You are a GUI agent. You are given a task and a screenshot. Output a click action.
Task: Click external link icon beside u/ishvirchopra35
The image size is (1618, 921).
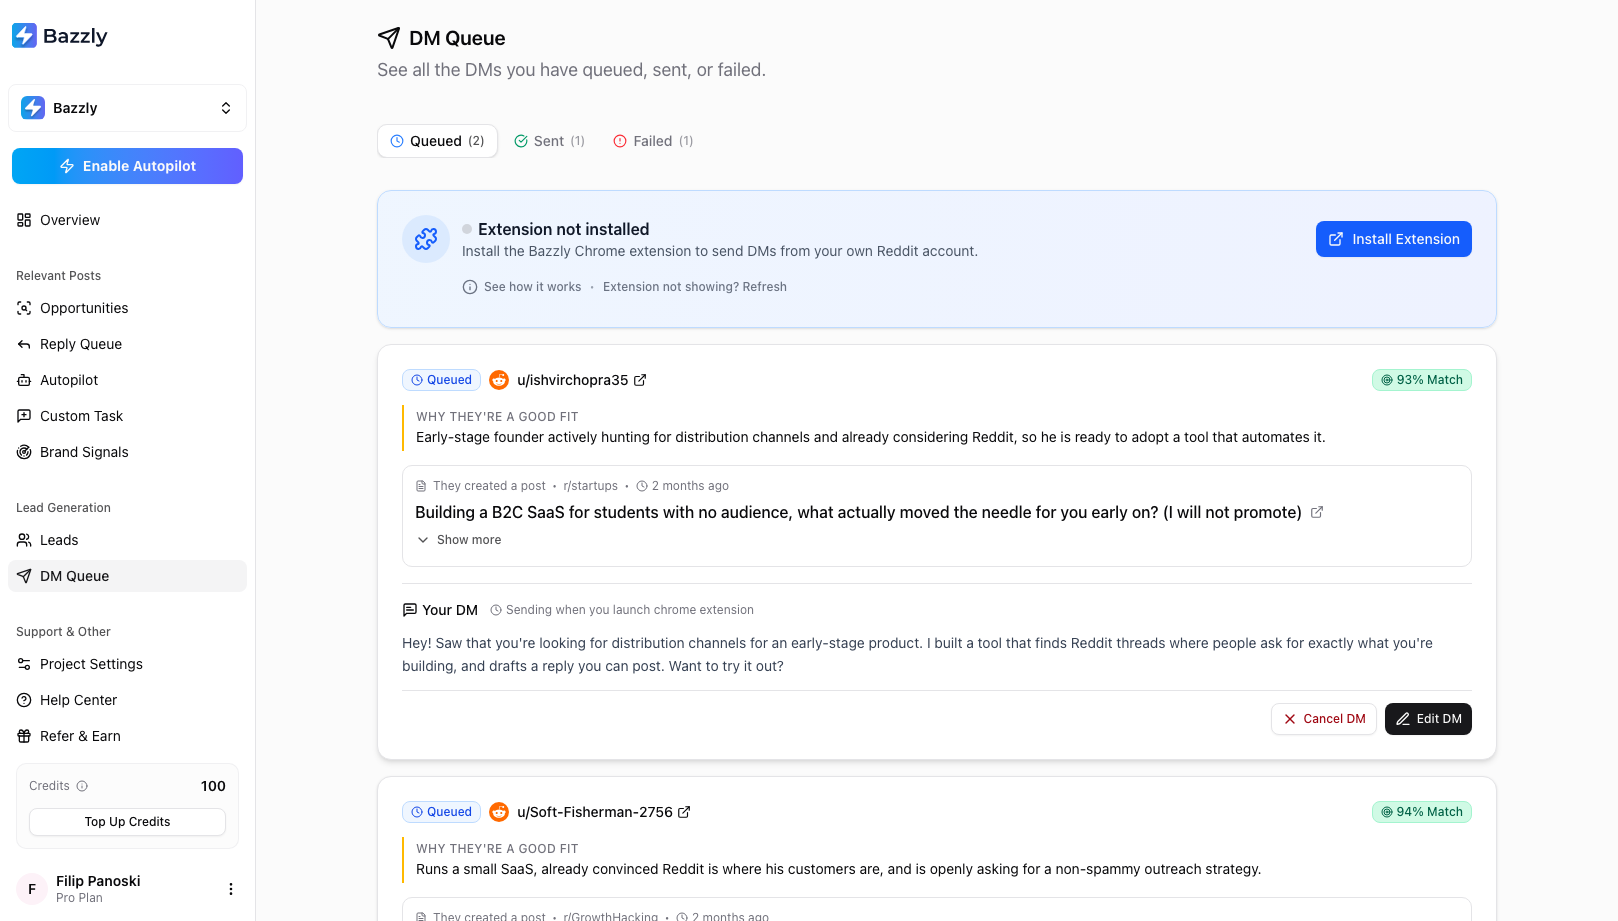(x=640, y=380)
